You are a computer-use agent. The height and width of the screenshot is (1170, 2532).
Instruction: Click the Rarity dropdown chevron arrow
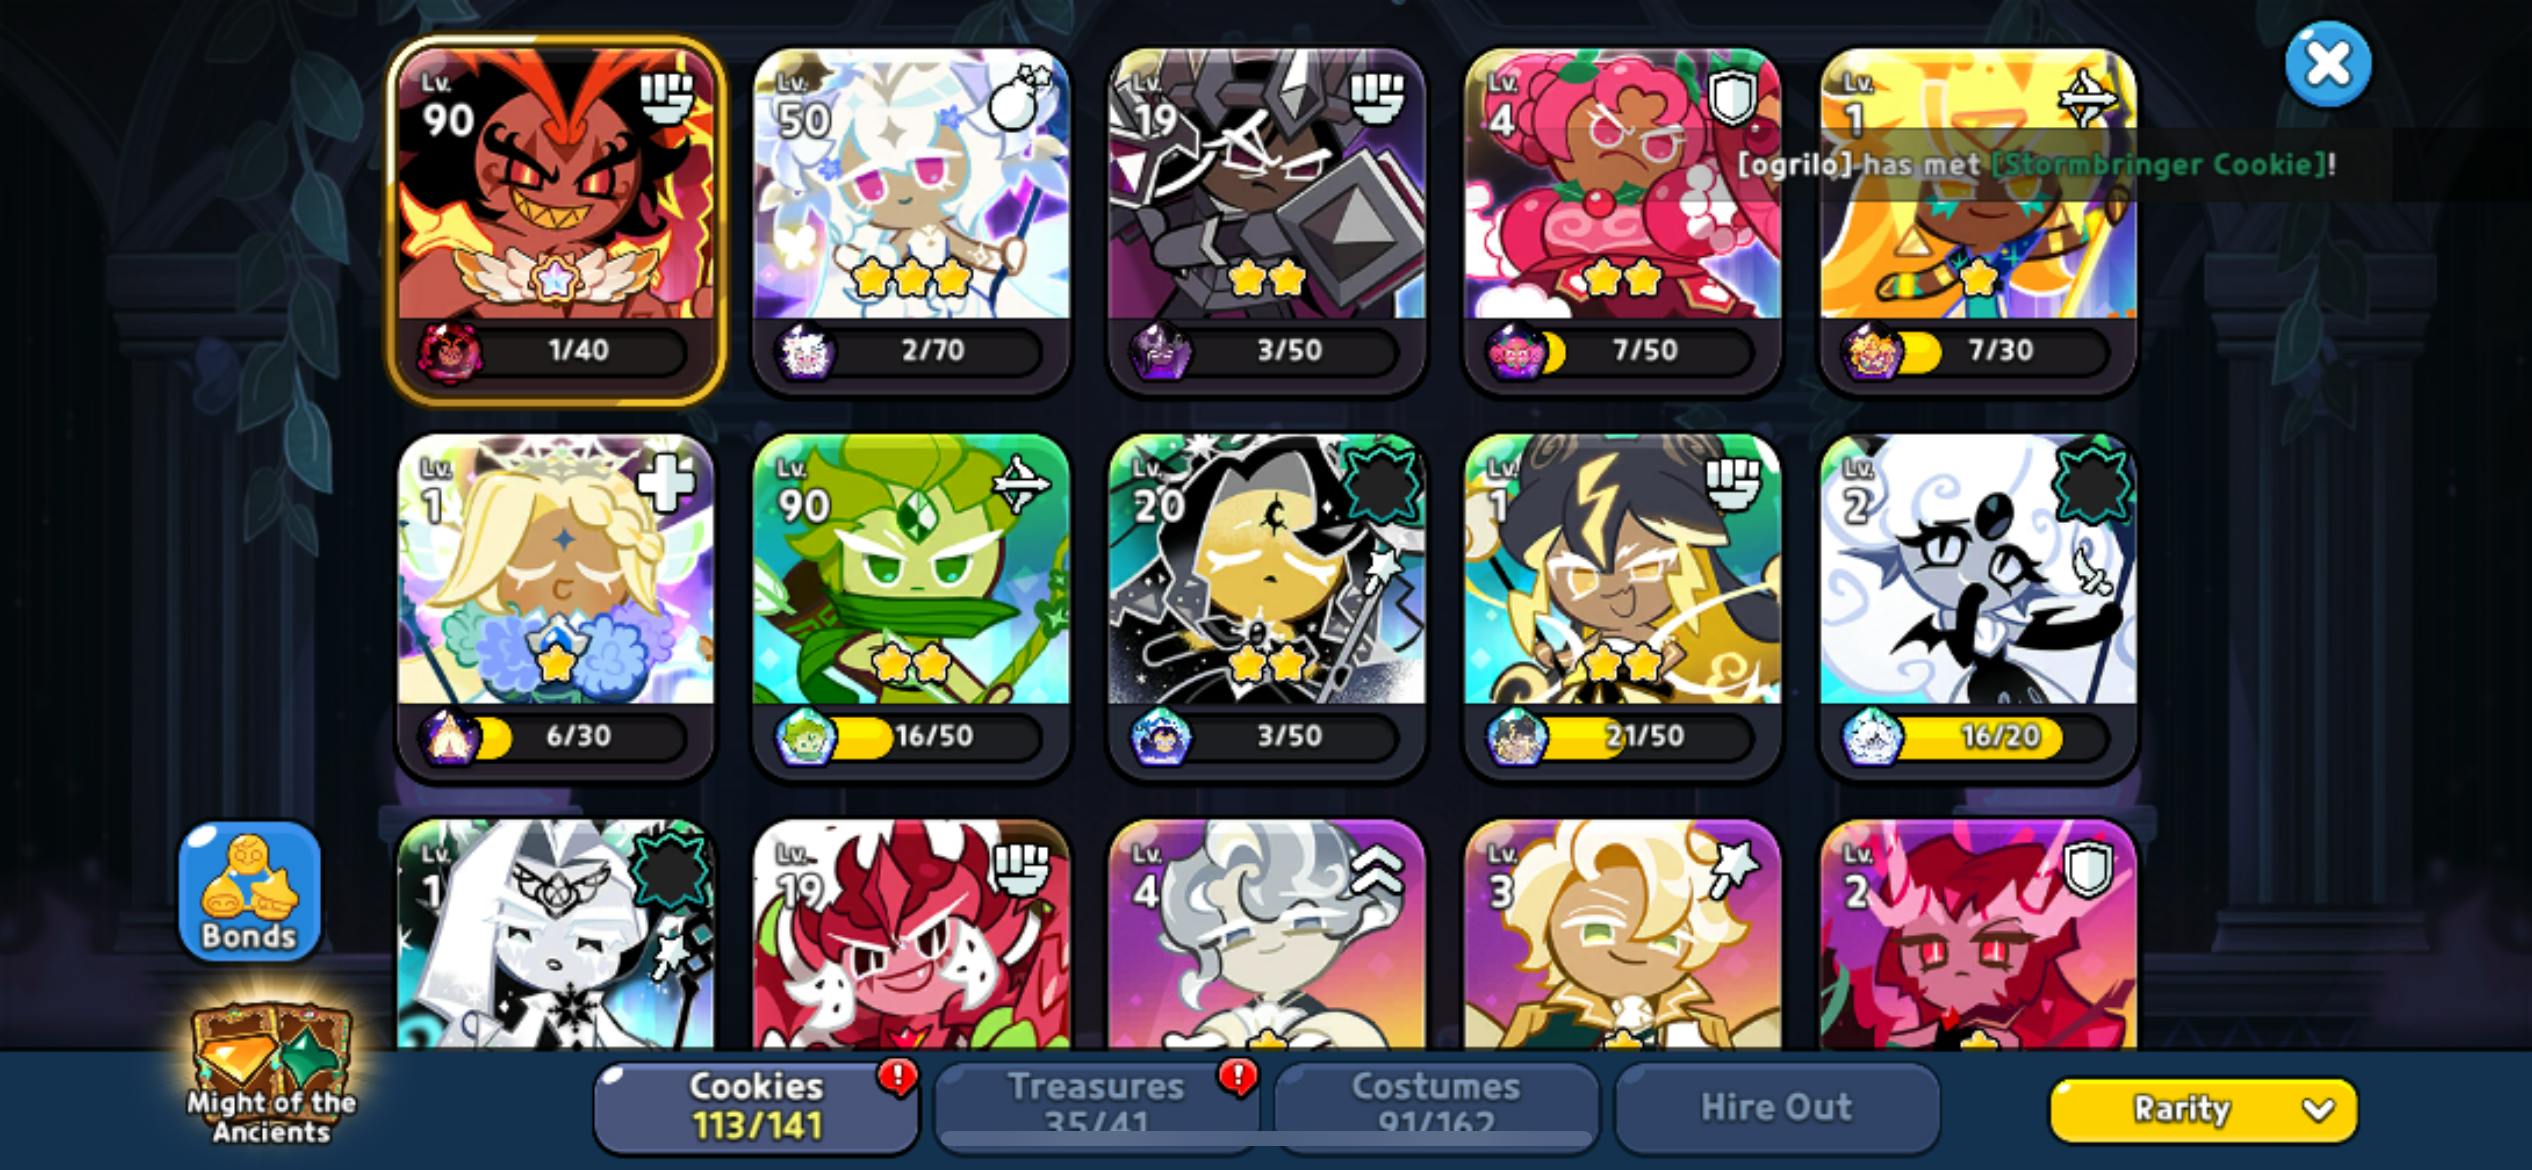[2317, 1110]
